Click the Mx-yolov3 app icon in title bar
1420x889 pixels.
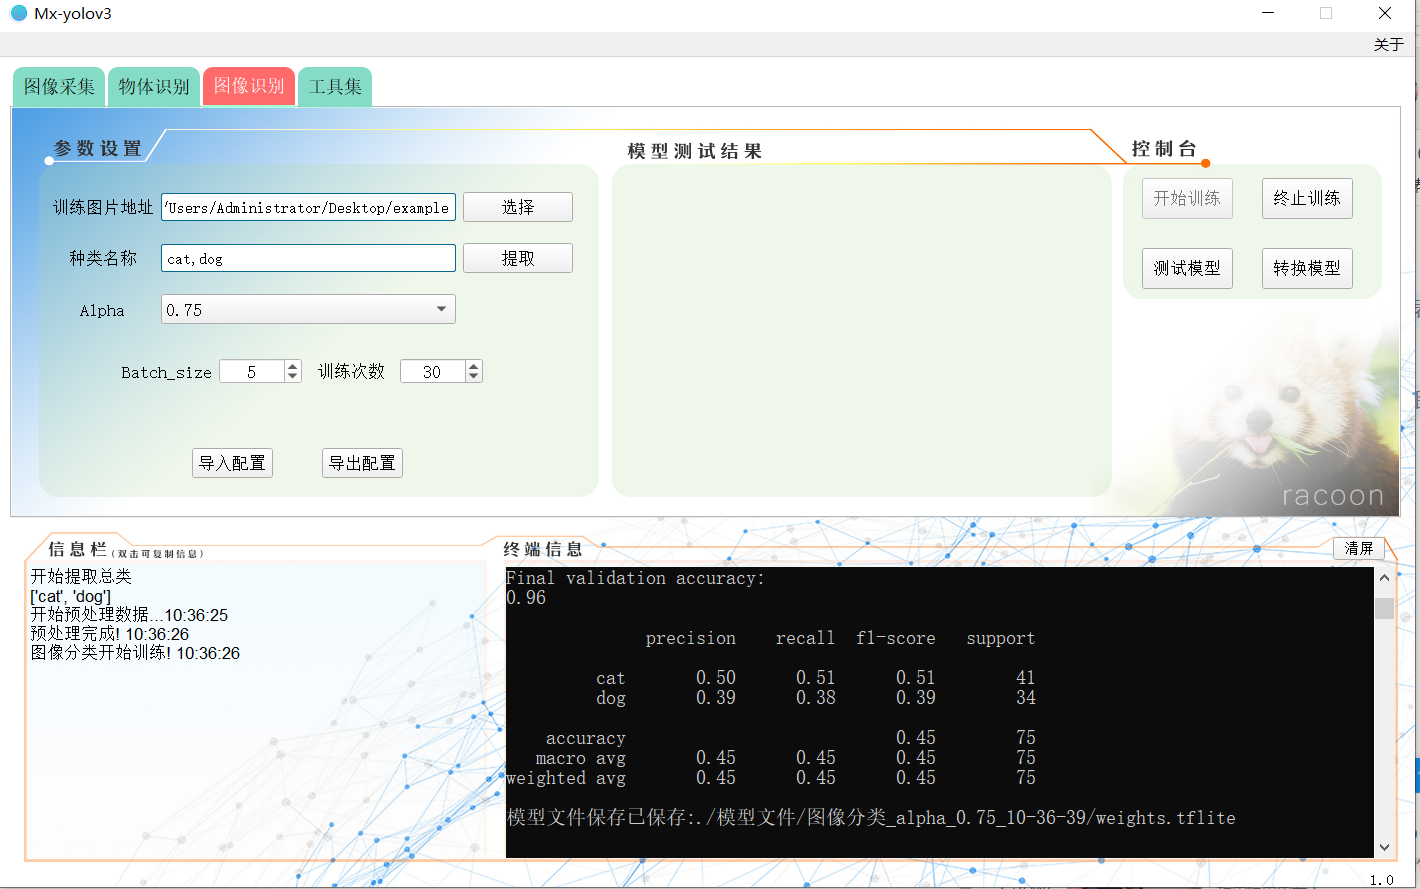point(19,14)
